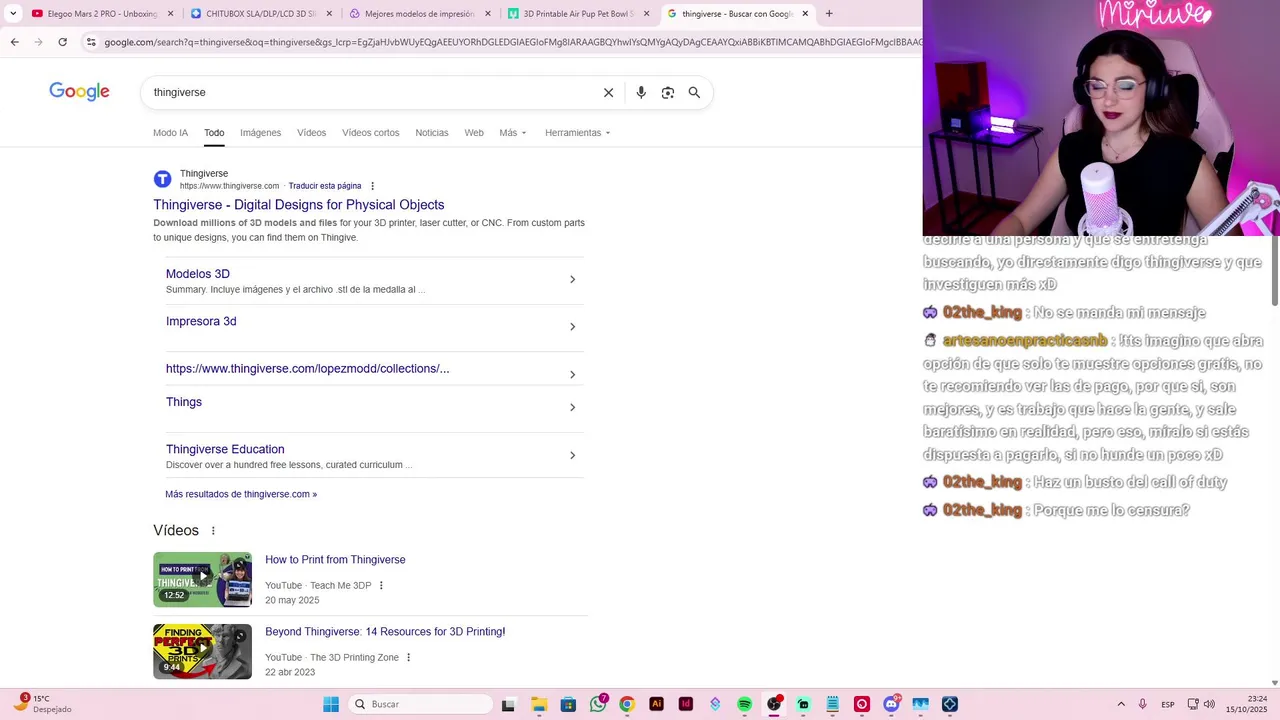Open Más resultados de thingiverse.com link
Screen dimensions: 1280x720
tap(241, 494)
